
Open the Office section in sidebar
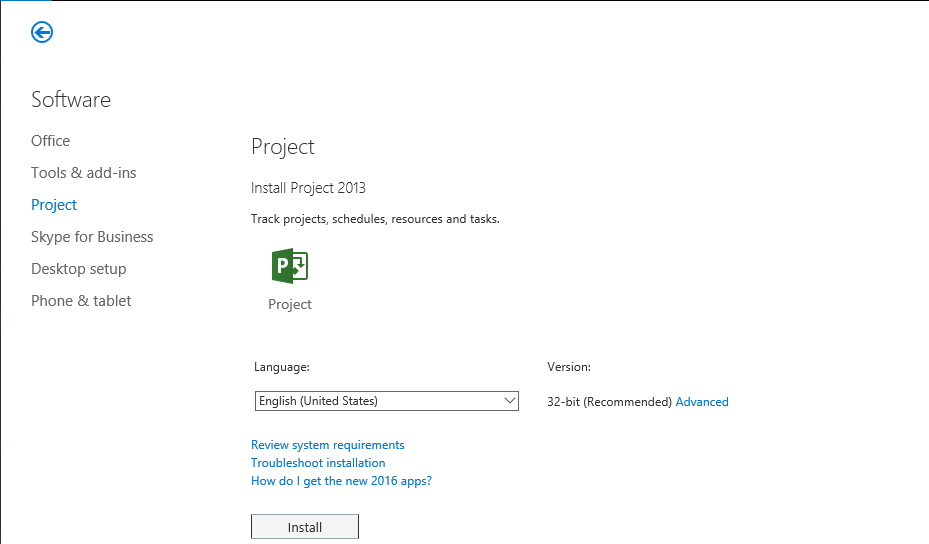tap(50, 140)
